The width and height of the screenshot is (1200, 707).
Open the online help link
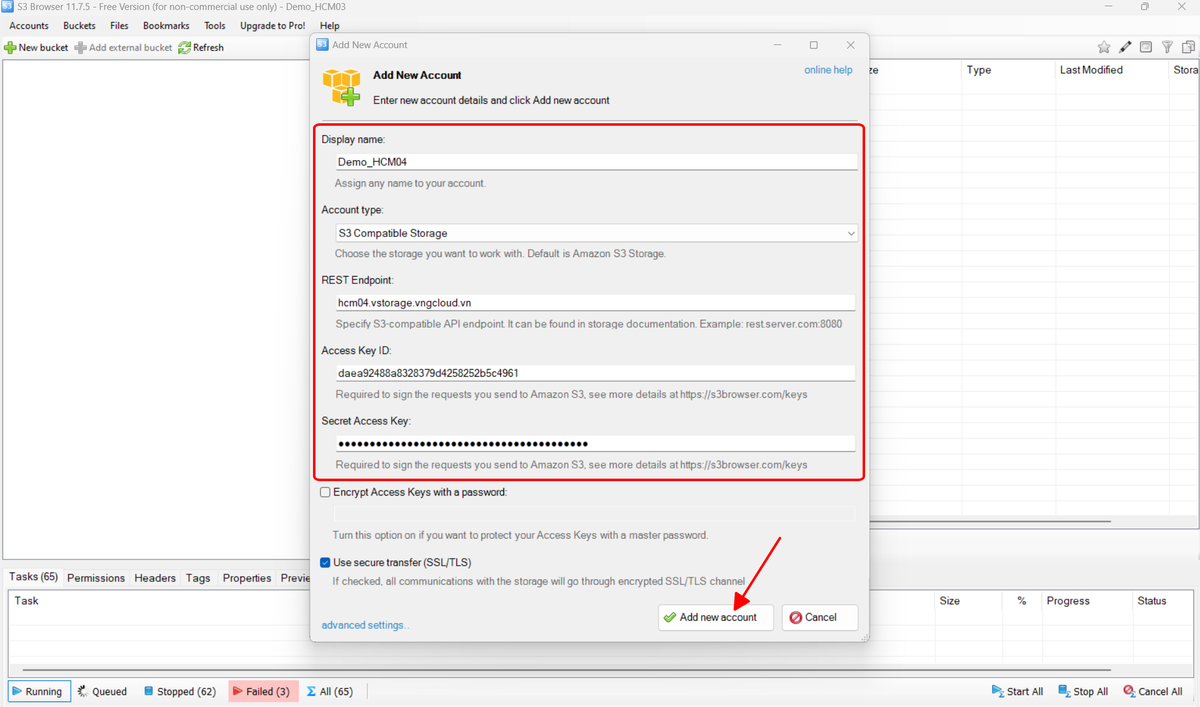828,70
